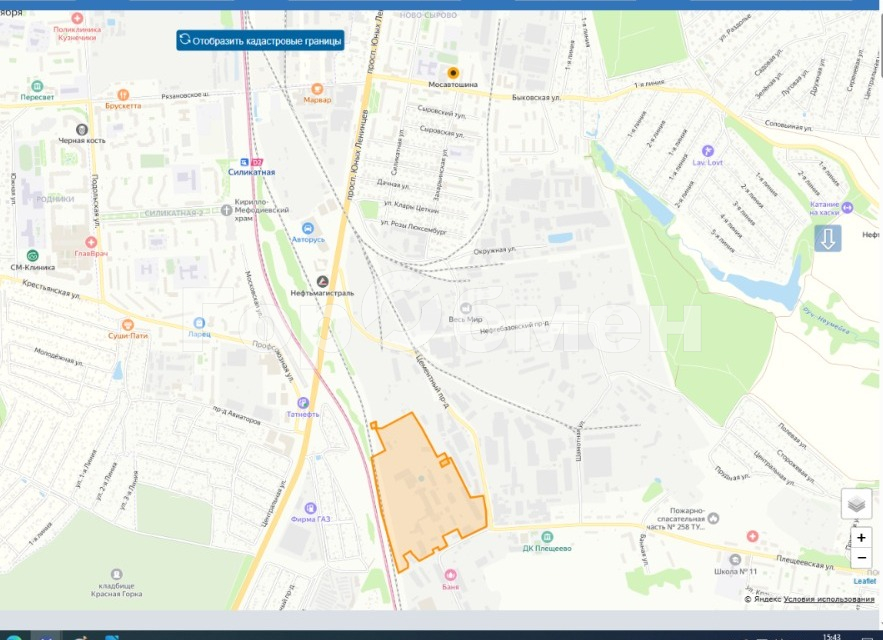Zoom in with the plus button
Screen dimensions: 883x640
(x=861, y=538)
